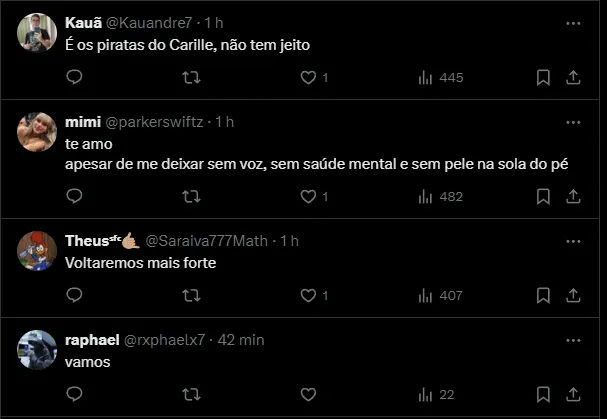Share raphael's tweet
This screenshot has height=419, width=607.
[573, 394]
